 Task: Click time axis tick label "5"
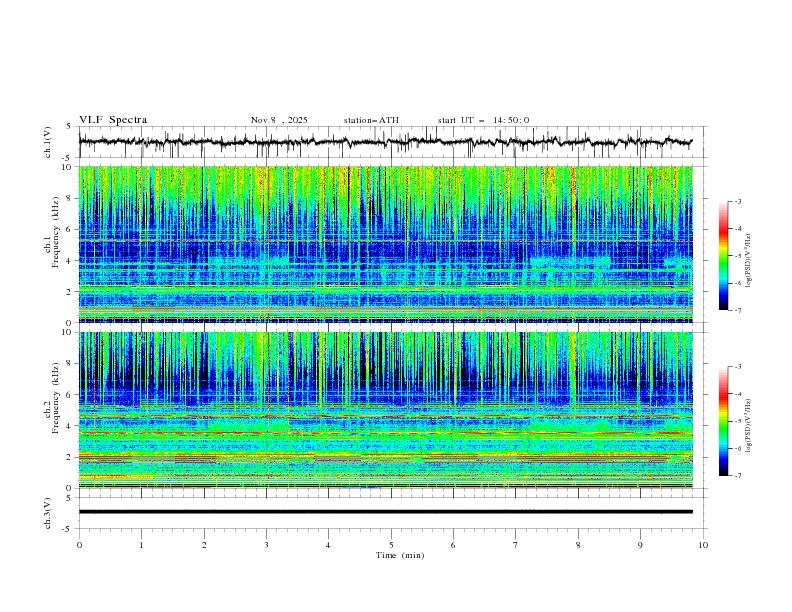[391, 545]
